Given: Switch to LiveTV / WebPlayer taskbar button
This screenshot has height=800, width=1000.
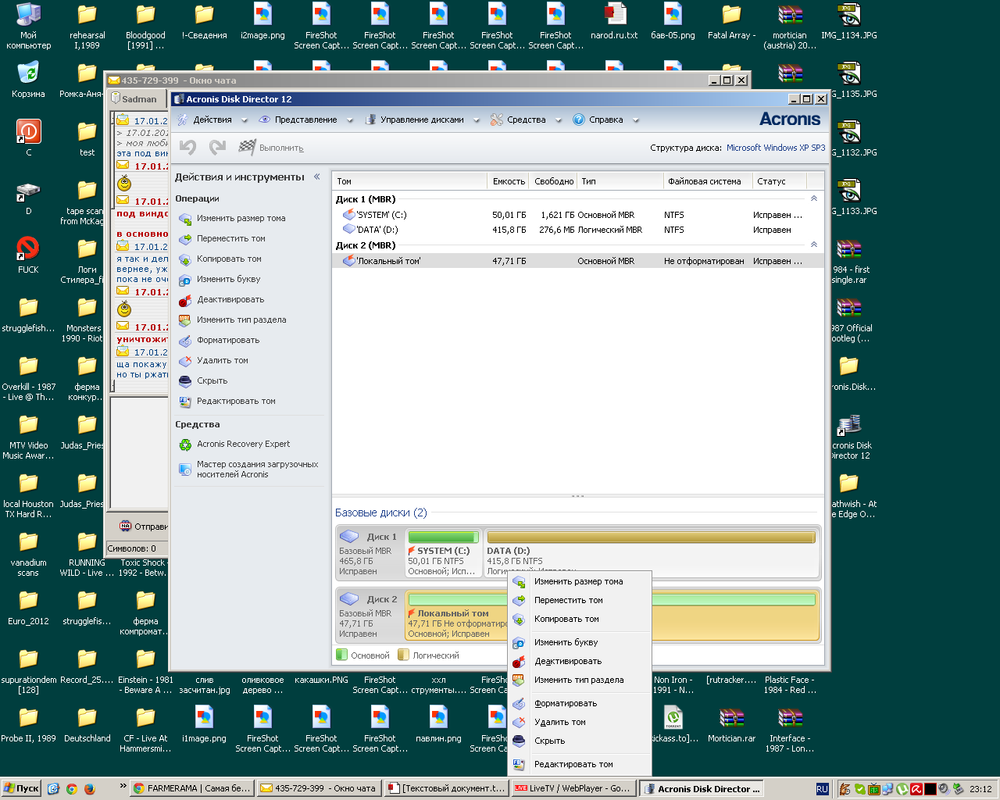Looking at the screenshot, I should (573, 789).
